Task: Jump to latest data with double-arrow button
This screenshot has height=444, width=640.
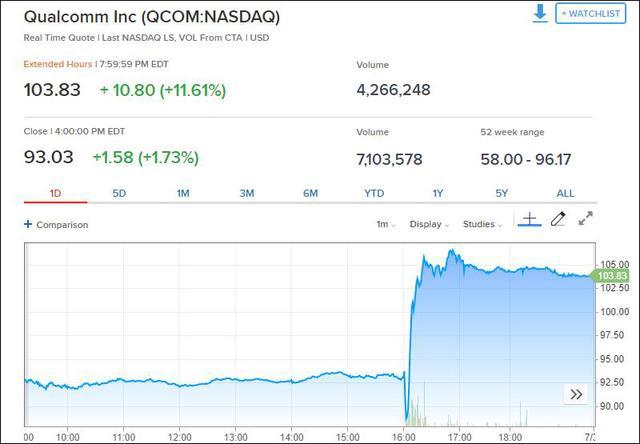Action: pos(576,394)
